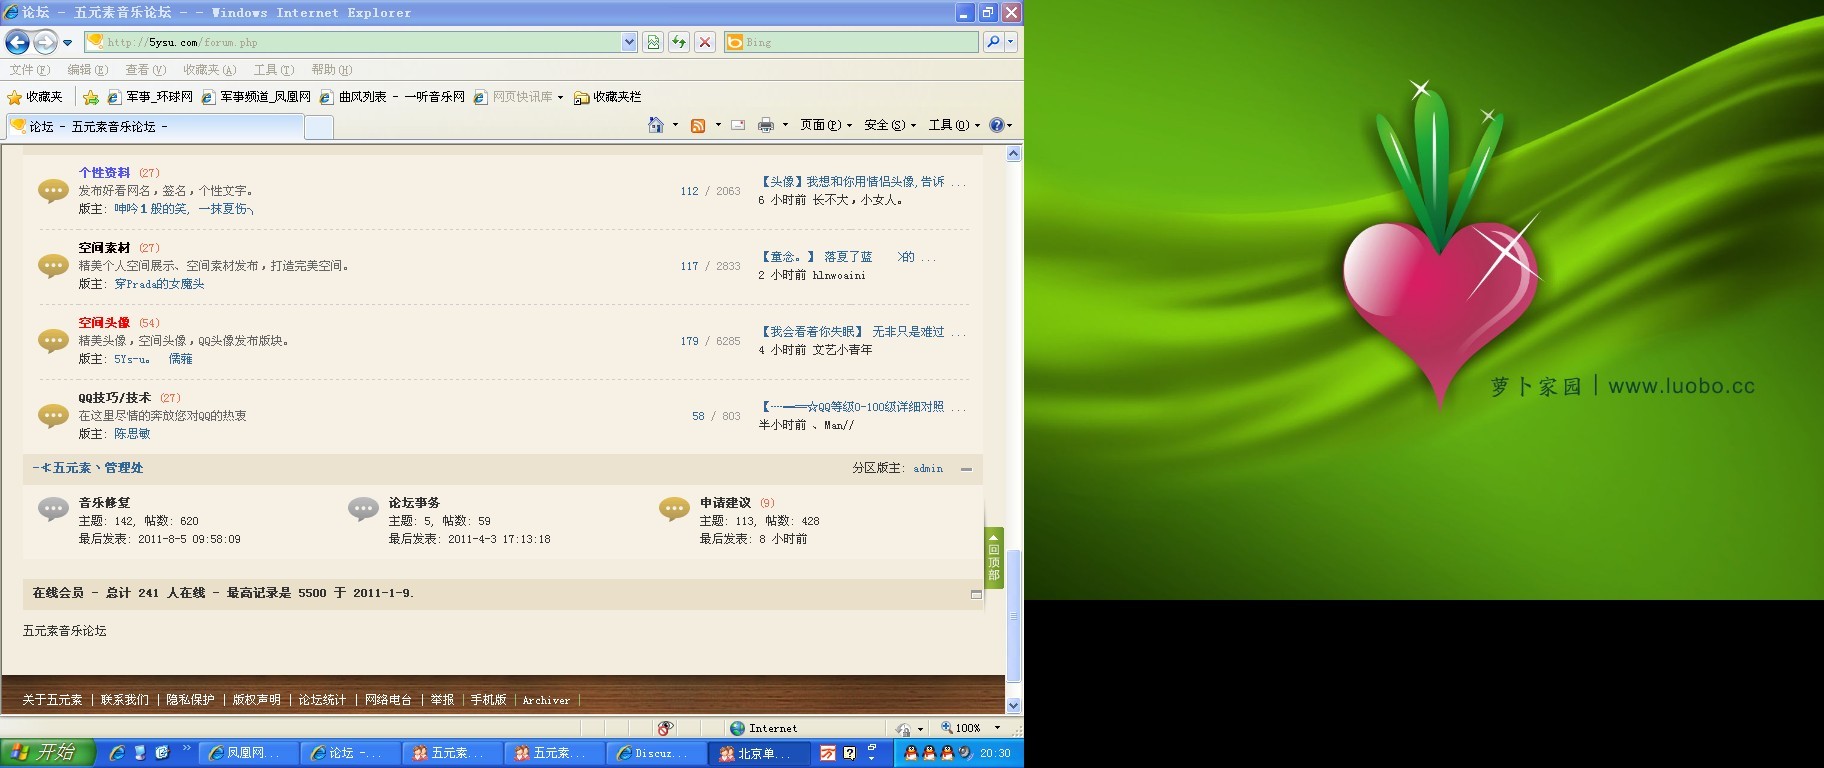The height and width of the screenshot is (768, 1824).
Task: Click the Read Mail envelope icon
Action: click(738, 125)
